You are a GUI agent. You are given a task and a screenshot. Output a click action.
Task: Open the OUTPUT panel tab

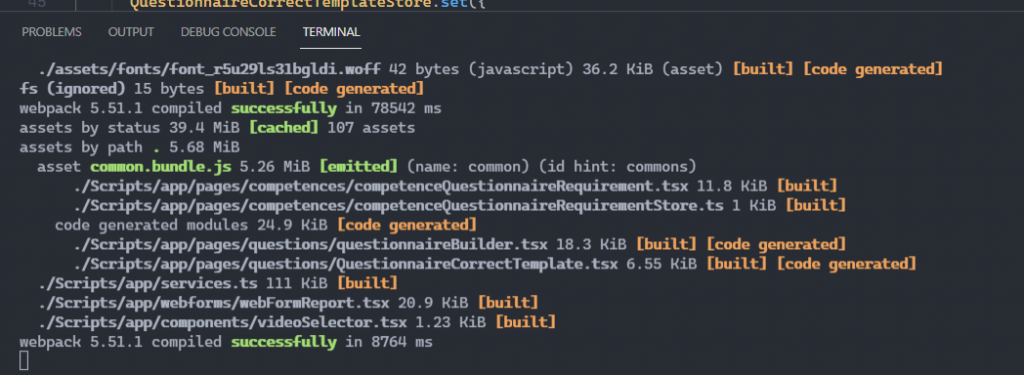point(131,32)
